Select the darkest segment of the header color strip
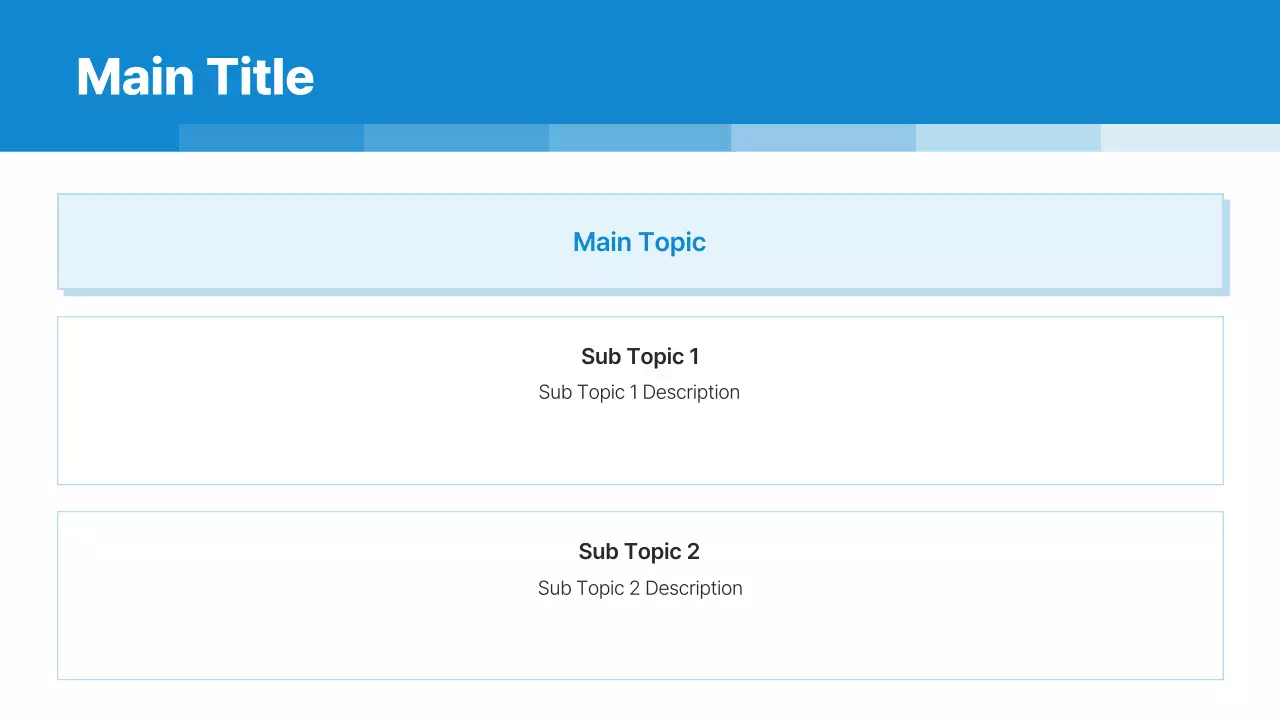 click(271, 138)
